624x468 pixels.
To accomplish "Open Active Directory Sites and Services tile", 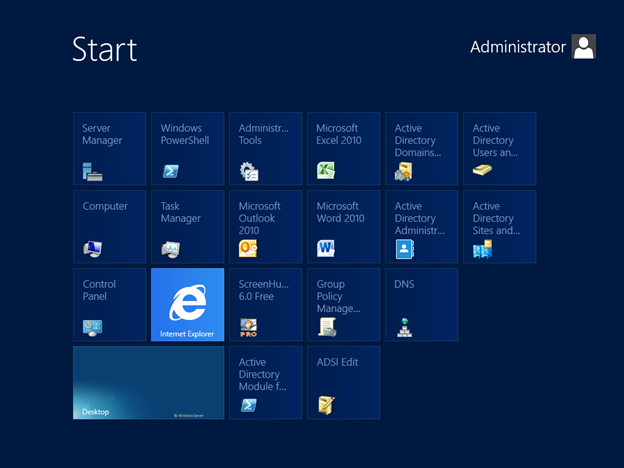I will coord(499,227).
